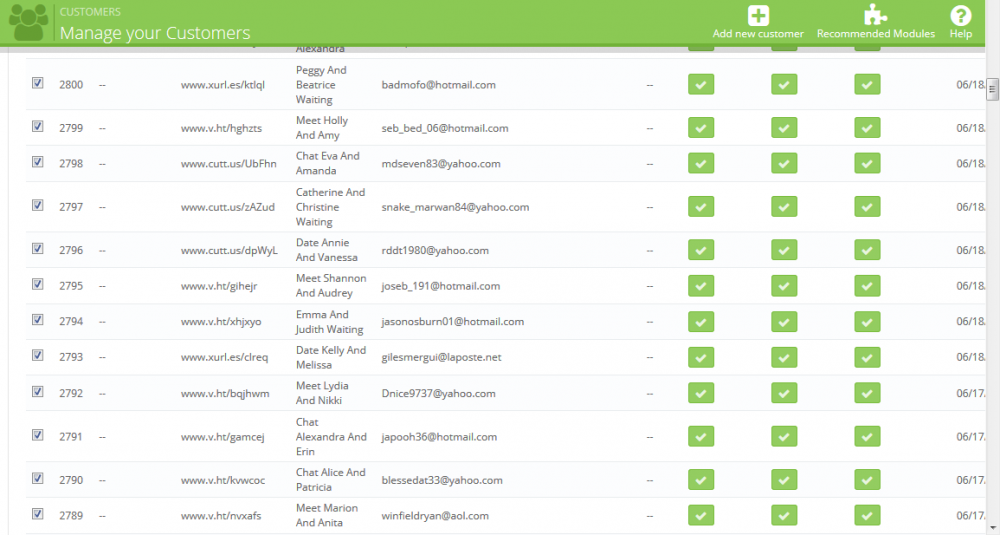Toggle middle green check for customer 2792

click(x=784, y=393)
